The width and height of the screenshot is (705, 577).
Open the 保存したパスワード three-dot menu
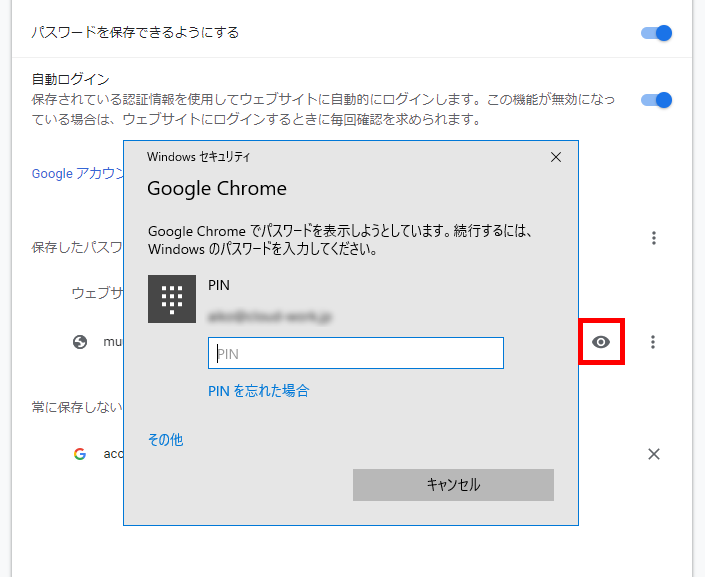653,238
